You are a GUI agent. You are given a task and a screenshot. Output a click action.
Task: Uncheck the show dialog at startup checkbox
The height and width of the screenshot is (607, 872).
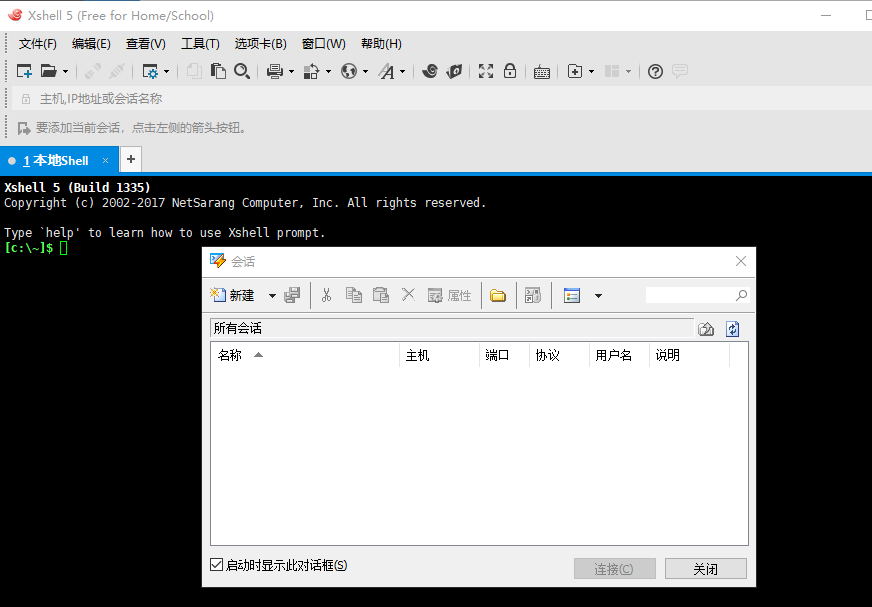(216, 565)
